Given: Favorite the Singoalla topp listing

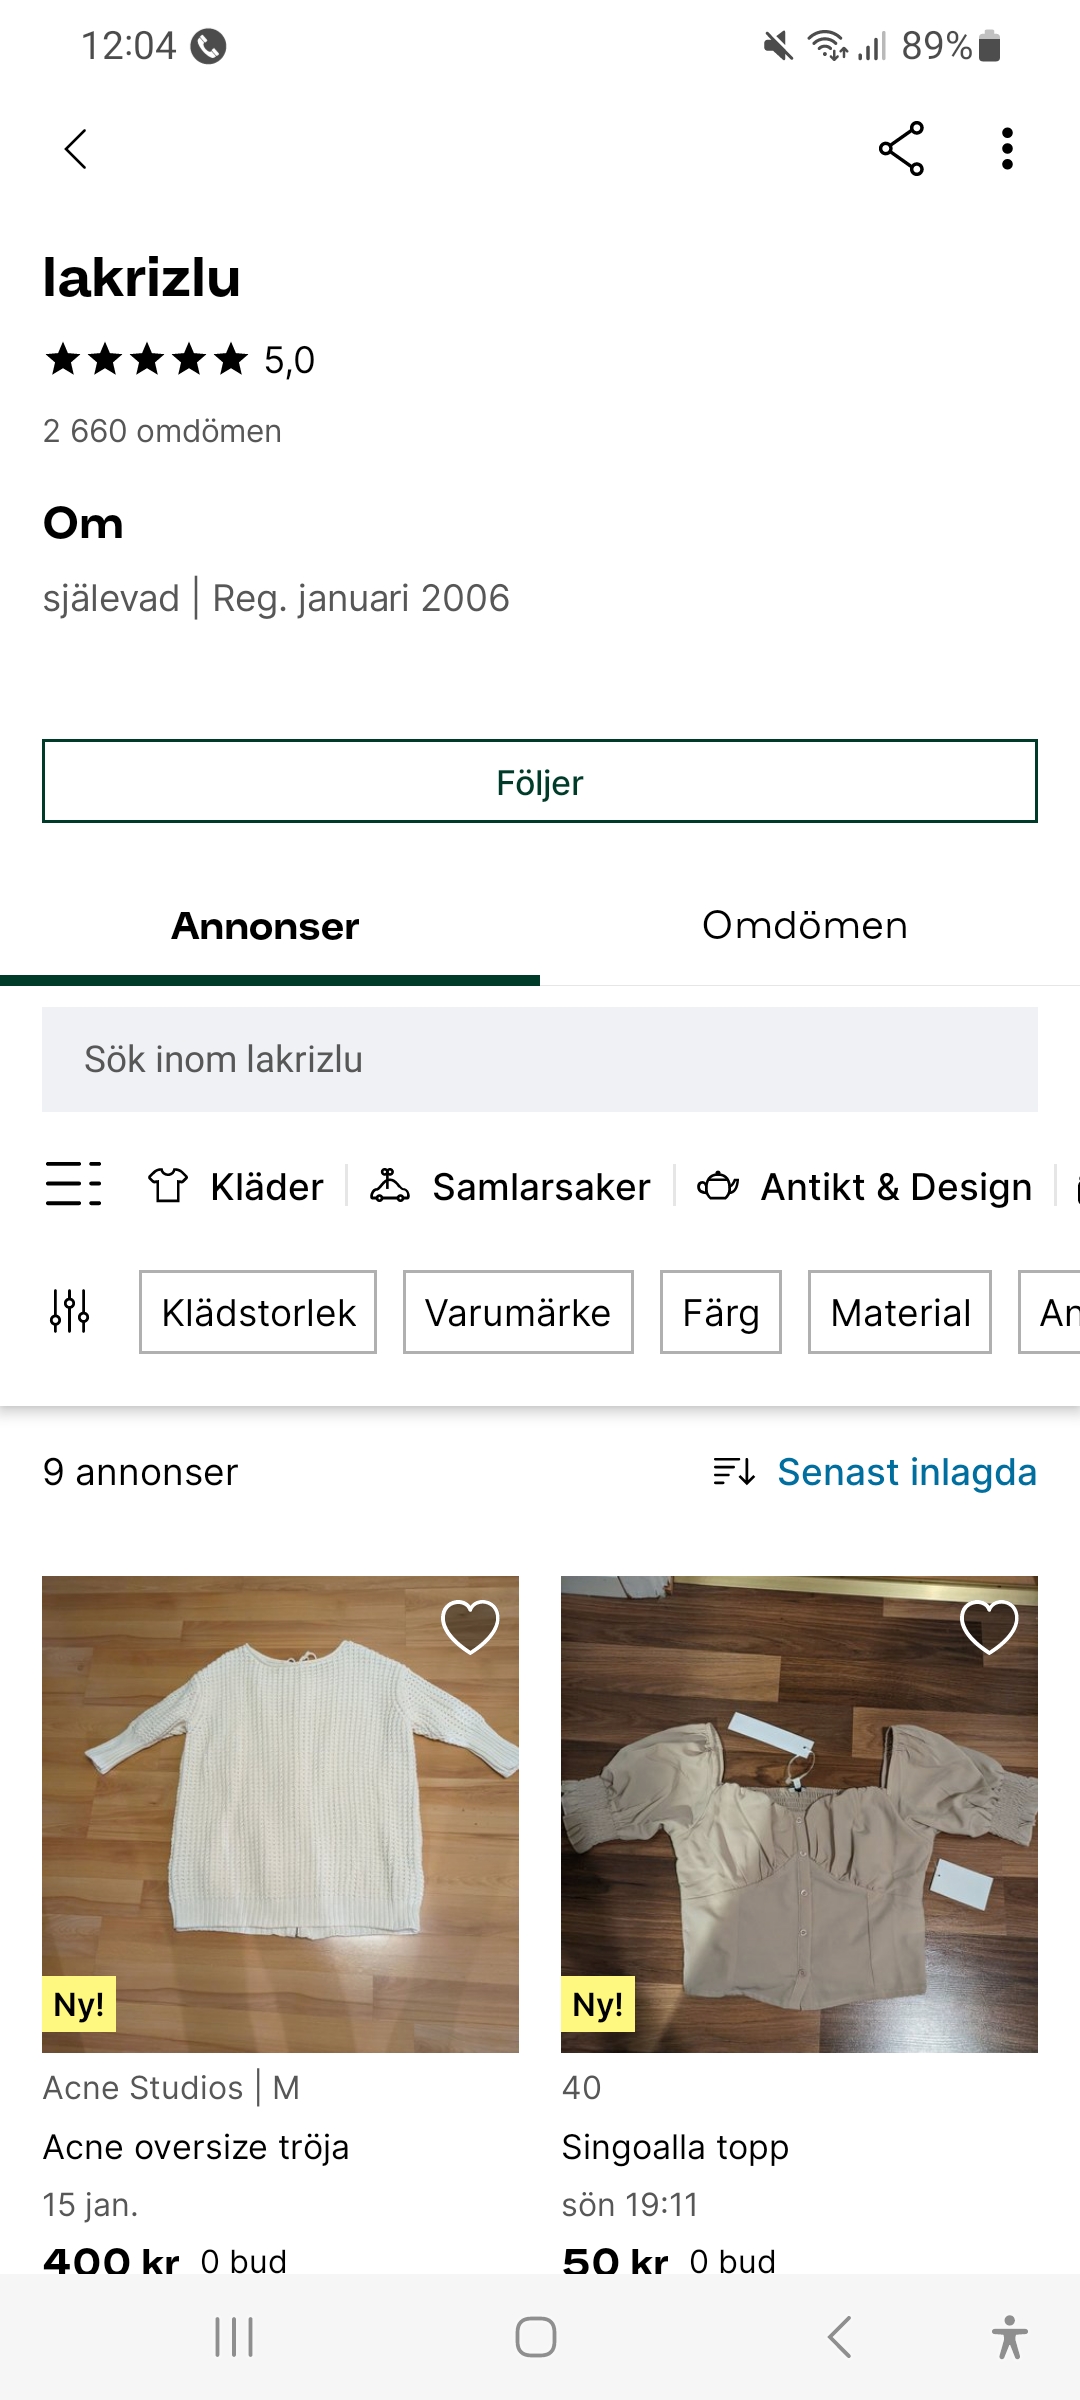Looking at the screenshot, I should pyautogui.click(x=989, y=1626).
